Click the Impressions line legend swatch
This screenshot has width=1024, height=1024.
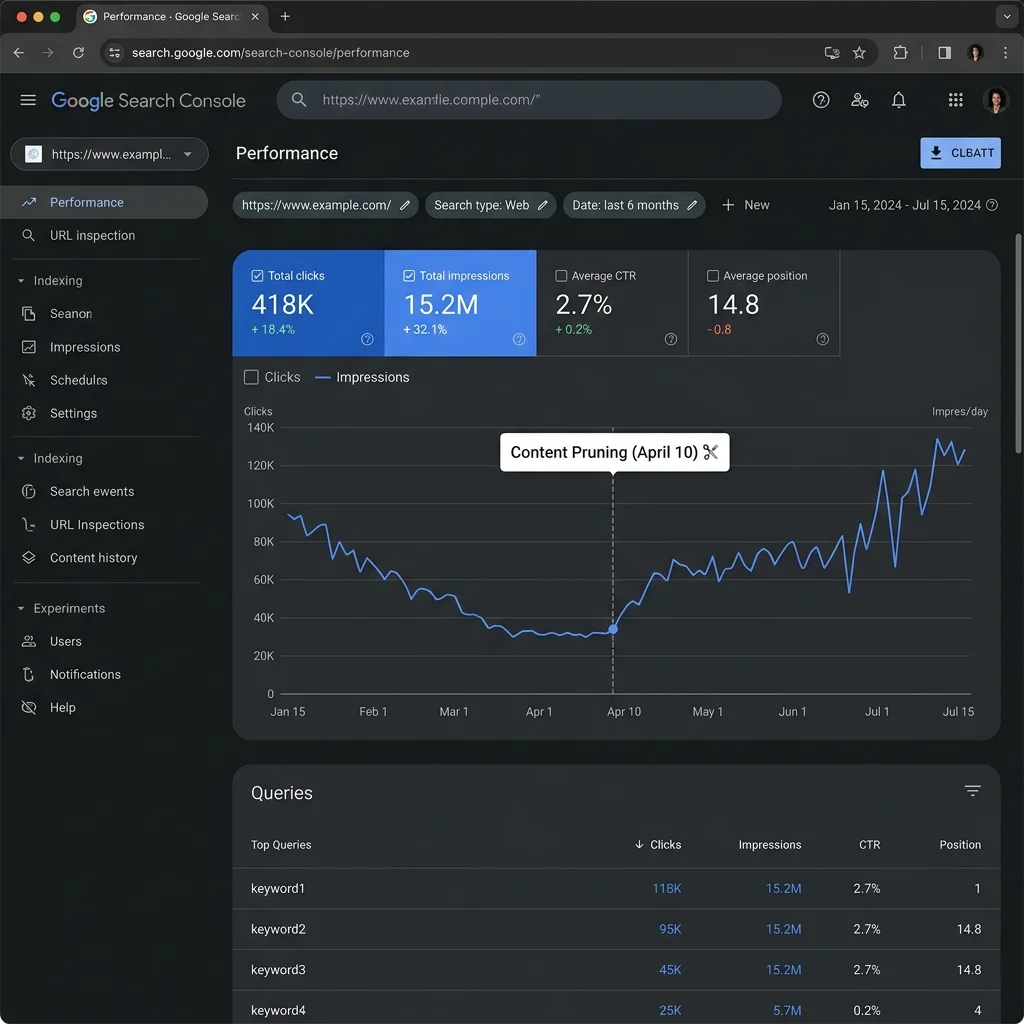pyautogui.click(x=322, y=377)
